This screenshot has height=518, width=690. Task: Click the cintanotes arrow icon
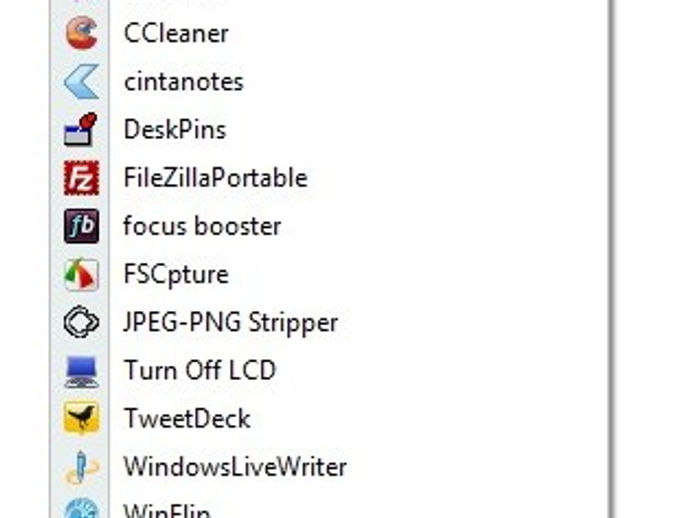pos(81,81)
